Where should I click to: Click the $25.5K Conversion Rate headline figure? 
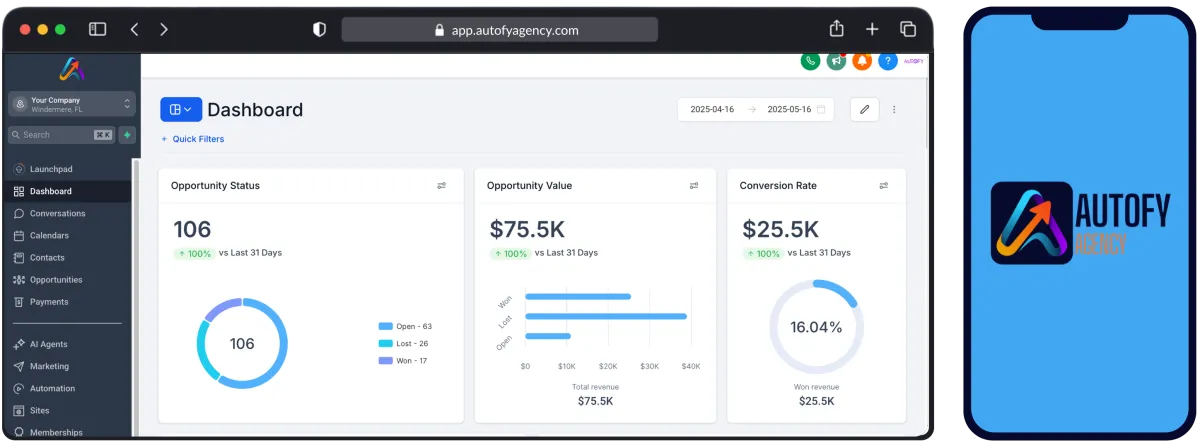coord(780,229)
